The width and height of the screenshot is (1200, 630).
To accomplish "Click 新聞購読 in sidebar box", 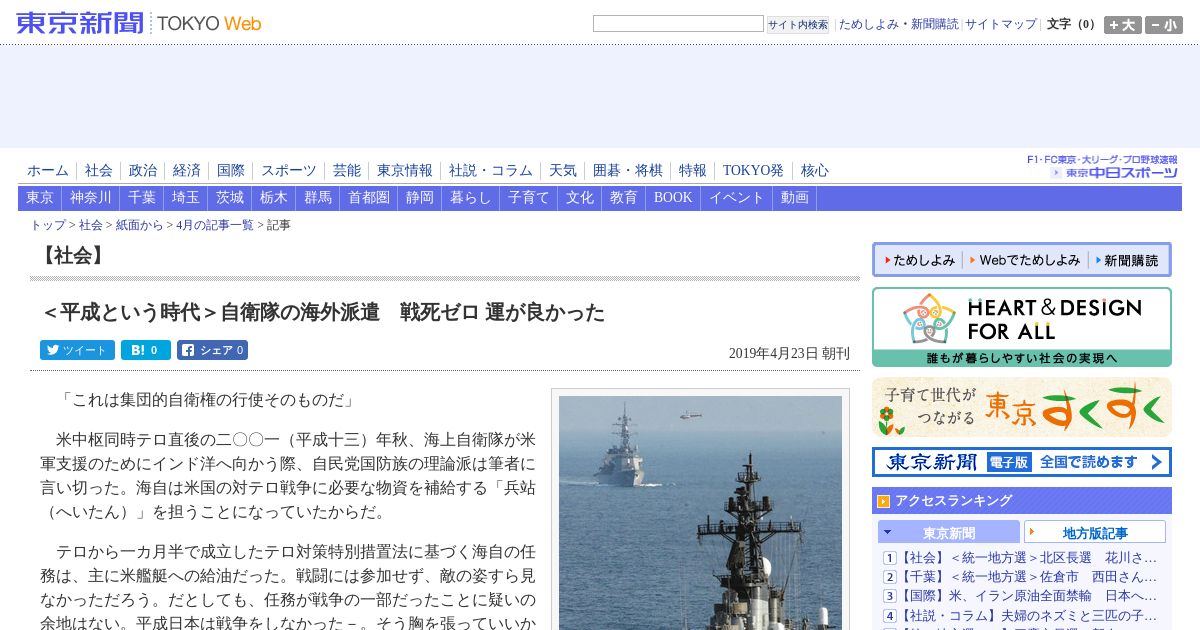I will tap(1125, 260).
